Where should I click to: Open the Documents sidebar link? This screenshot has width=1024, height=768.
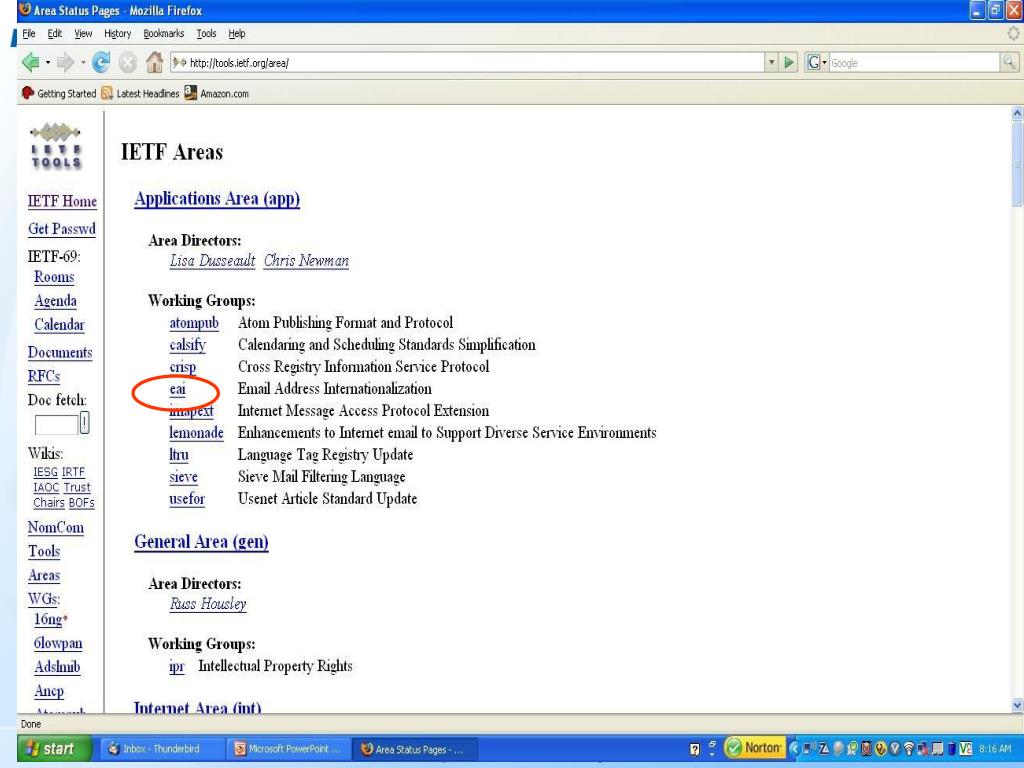pos(60,352)
